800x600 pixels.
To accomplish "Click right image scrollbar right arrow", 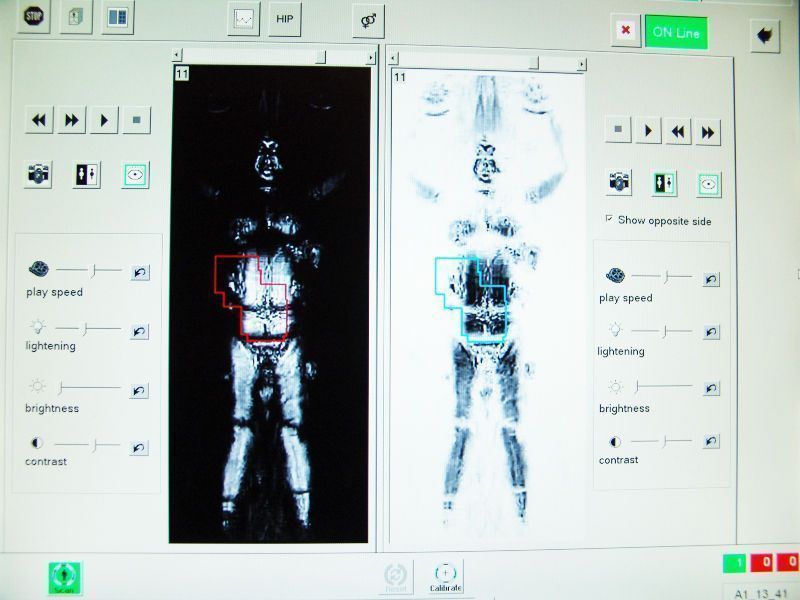I will (582, 64).
